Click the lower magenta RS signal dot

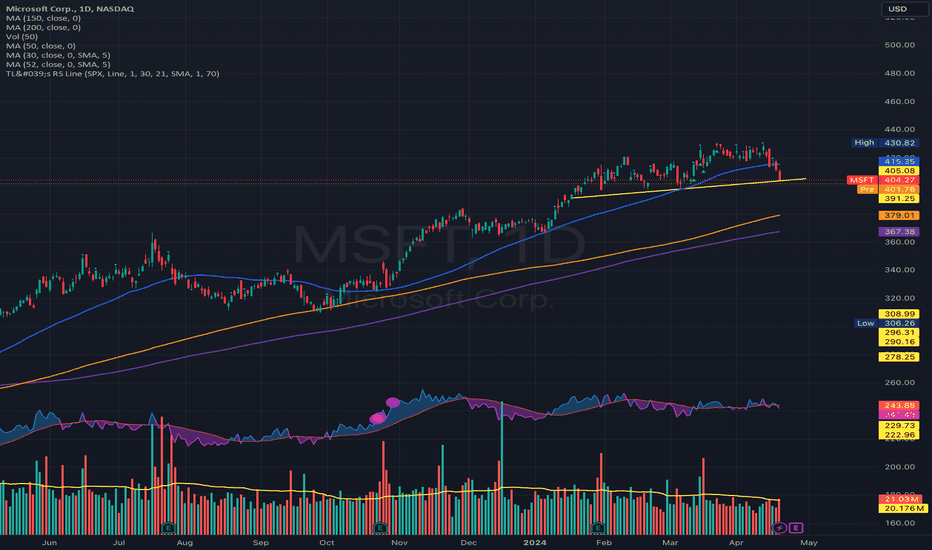click(x=377, y=418)
